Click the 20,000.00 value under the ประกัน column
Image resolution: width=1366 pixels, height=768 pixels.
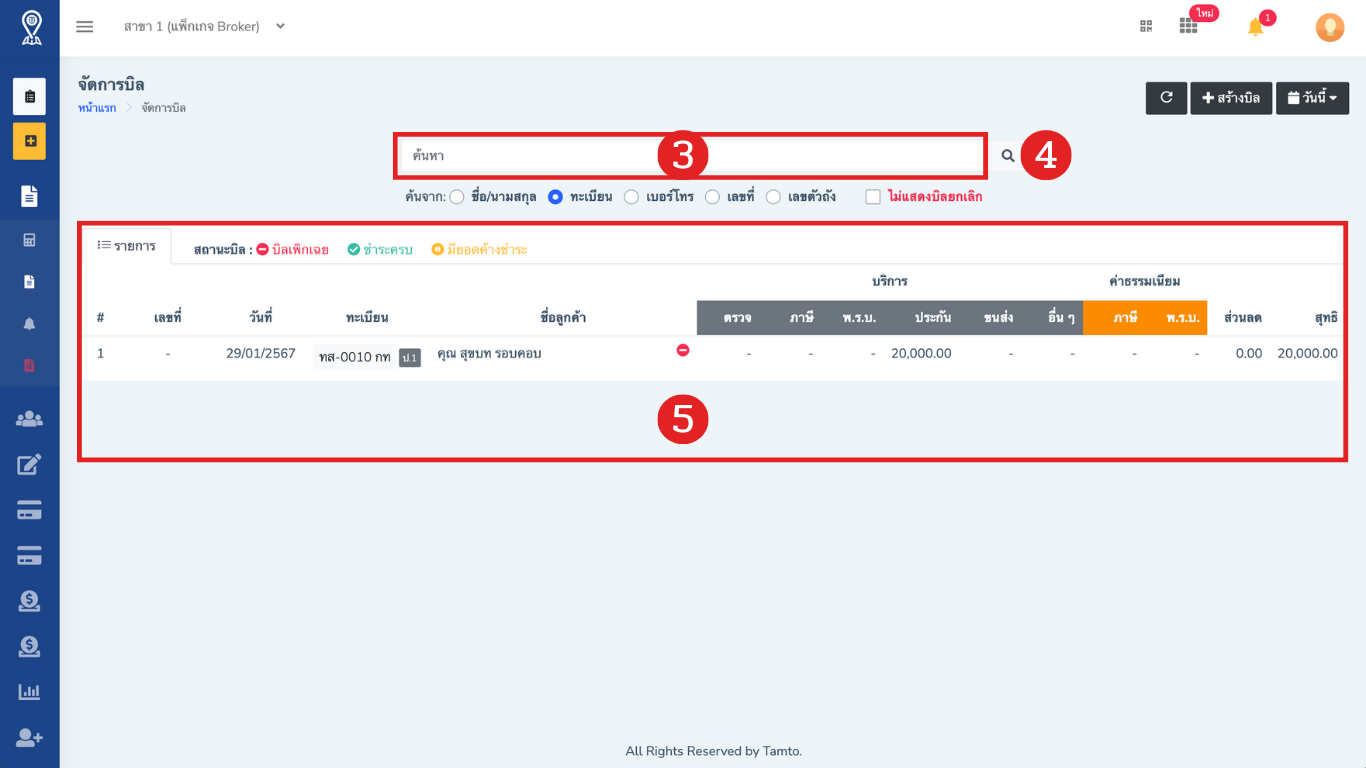(921, 353)
